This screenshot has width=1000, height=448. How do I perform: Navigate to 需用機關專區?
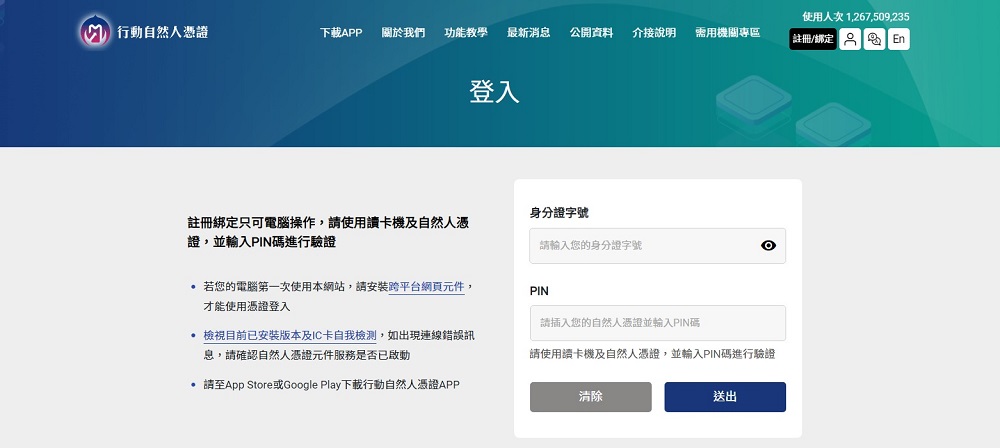(x=727, y=33)
